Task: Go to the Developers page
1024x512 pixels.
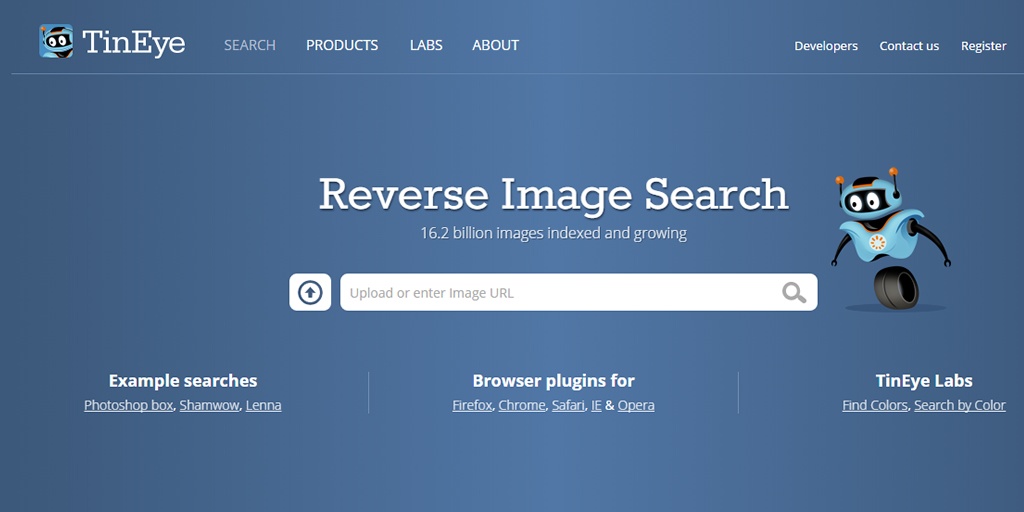Action: [x=826, y=46]
